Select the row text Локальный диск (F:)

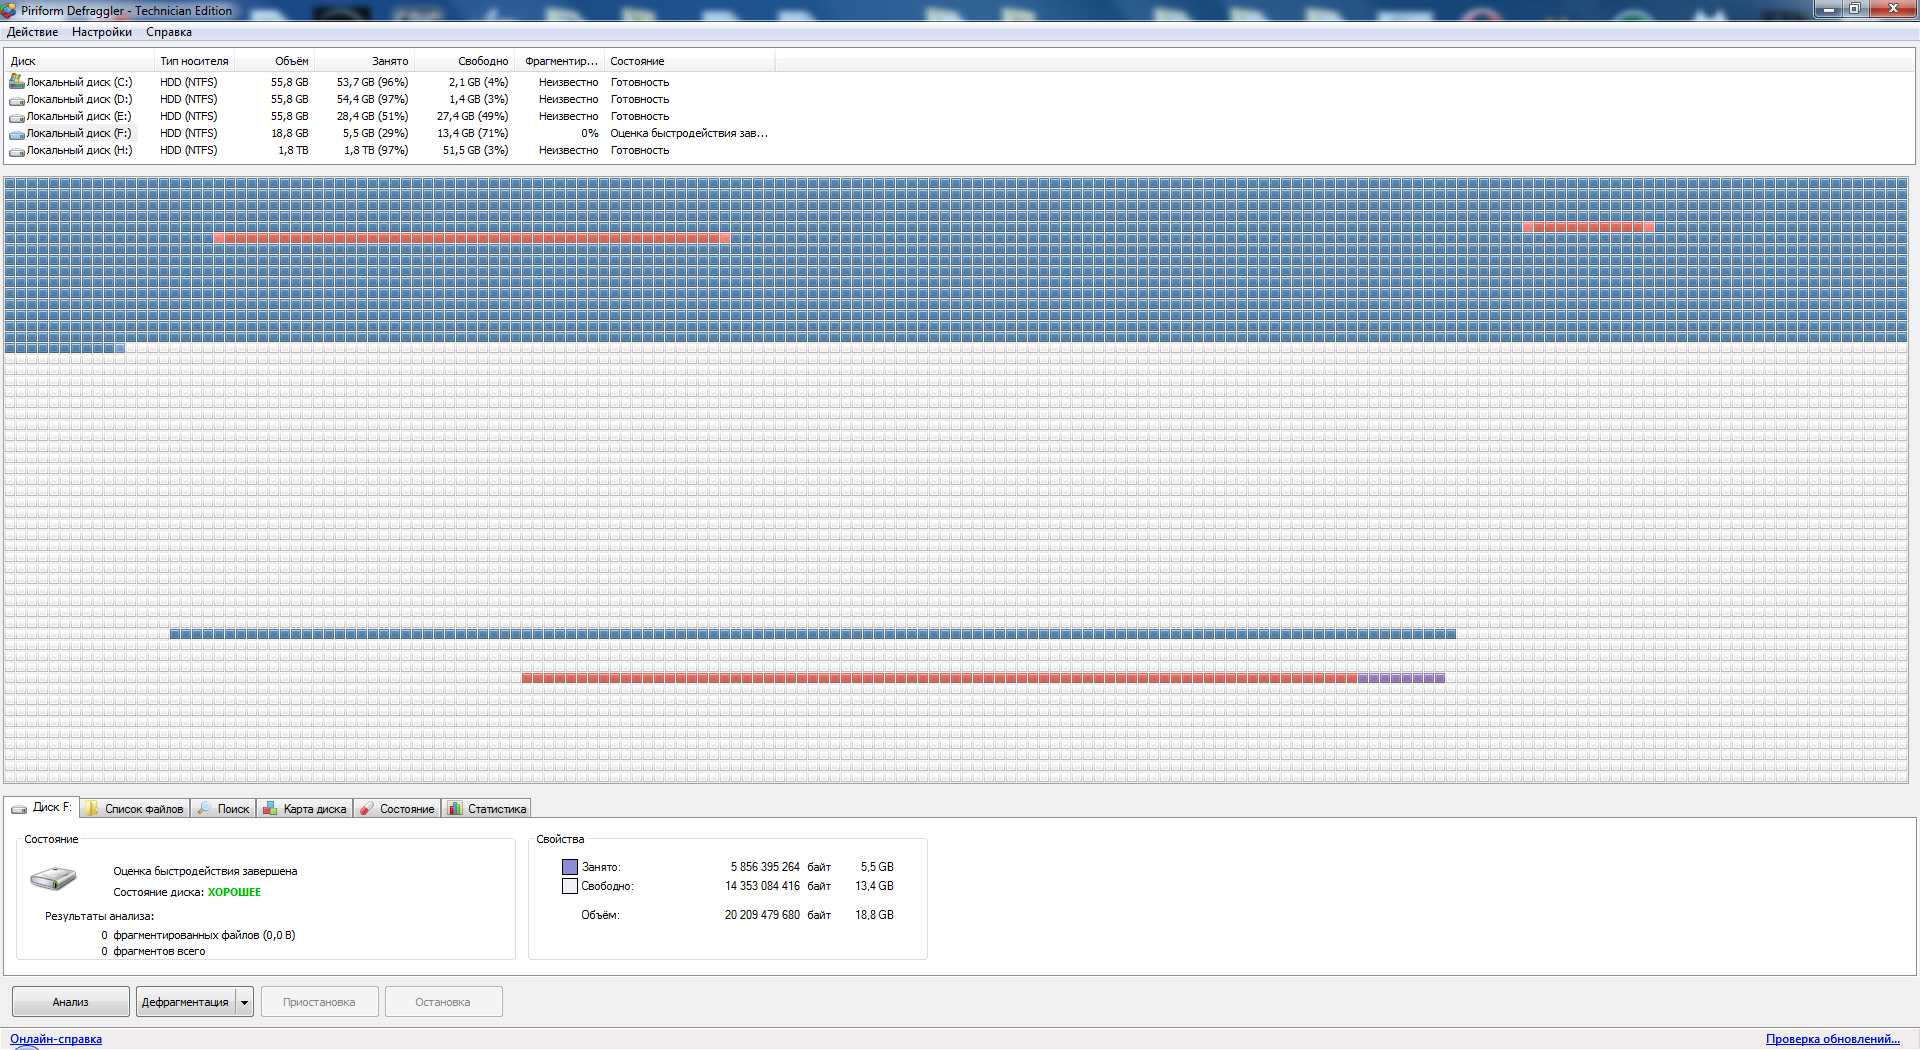79,133
